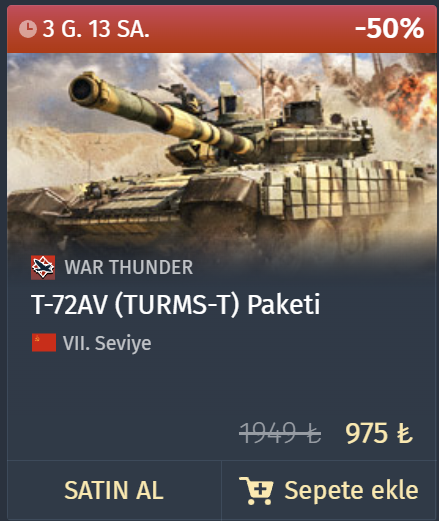Click the crossed-out 1949 ₺ original price
The image size is (439, 521).
280,433
